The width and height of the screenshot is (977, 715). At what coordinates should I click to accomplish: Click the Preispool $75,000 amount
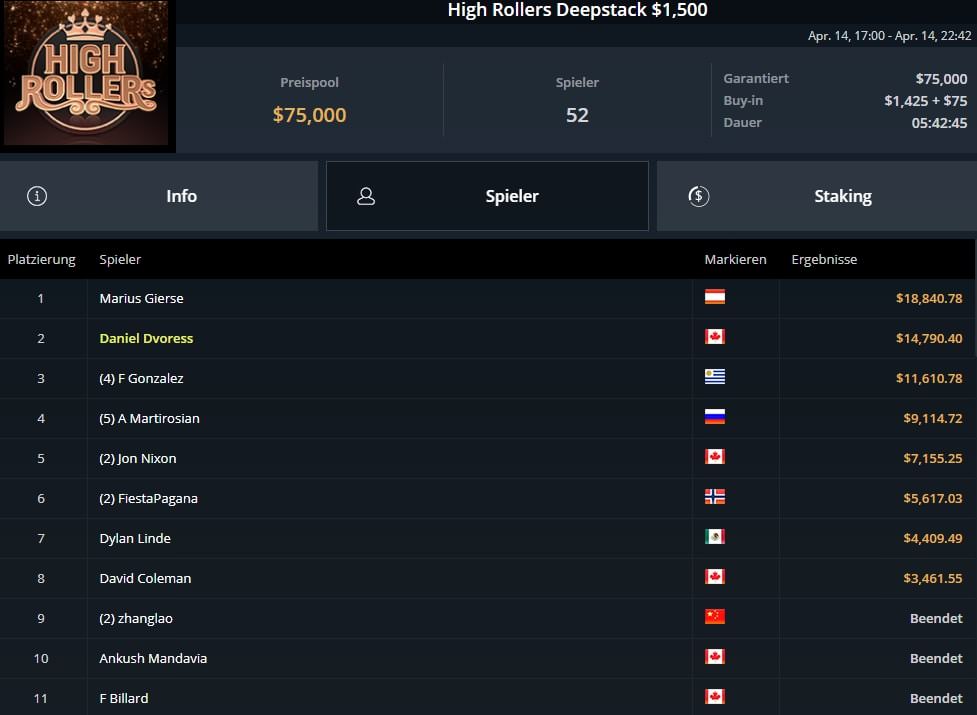309,115
